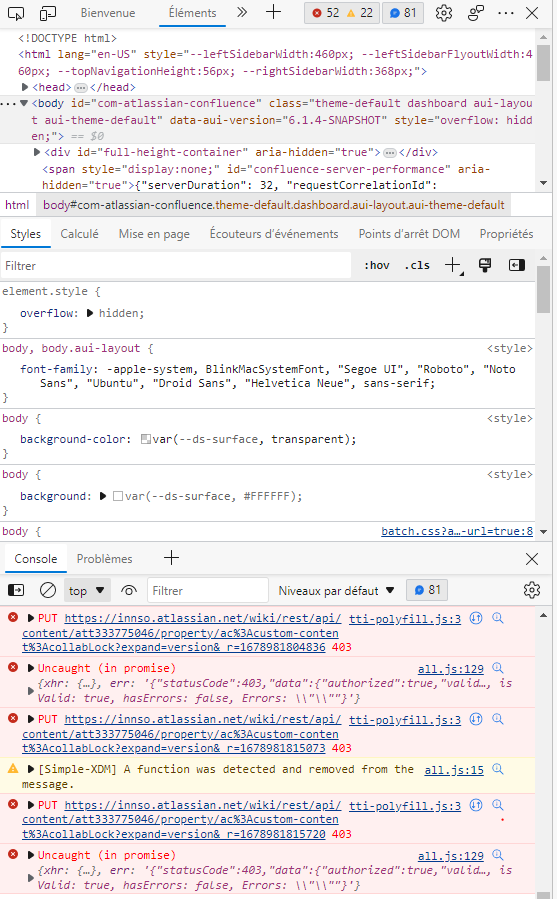Viewport: 557px width, 899px height.
Task: Toggle :hov element state panel
Action: [377, 265]
